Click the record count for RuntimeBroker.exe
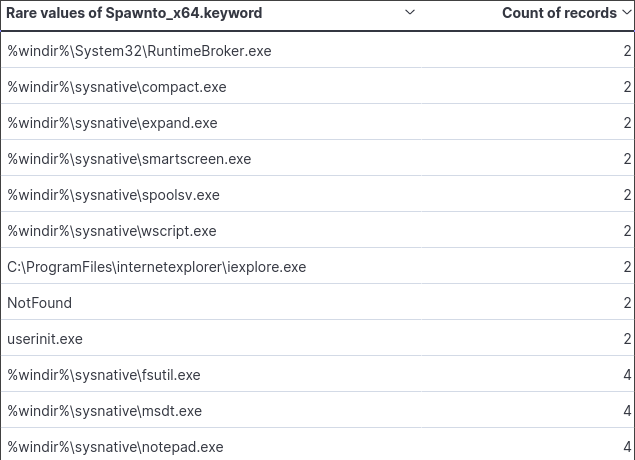The height and width of the screenshot is (460, 635). (627, 51)
